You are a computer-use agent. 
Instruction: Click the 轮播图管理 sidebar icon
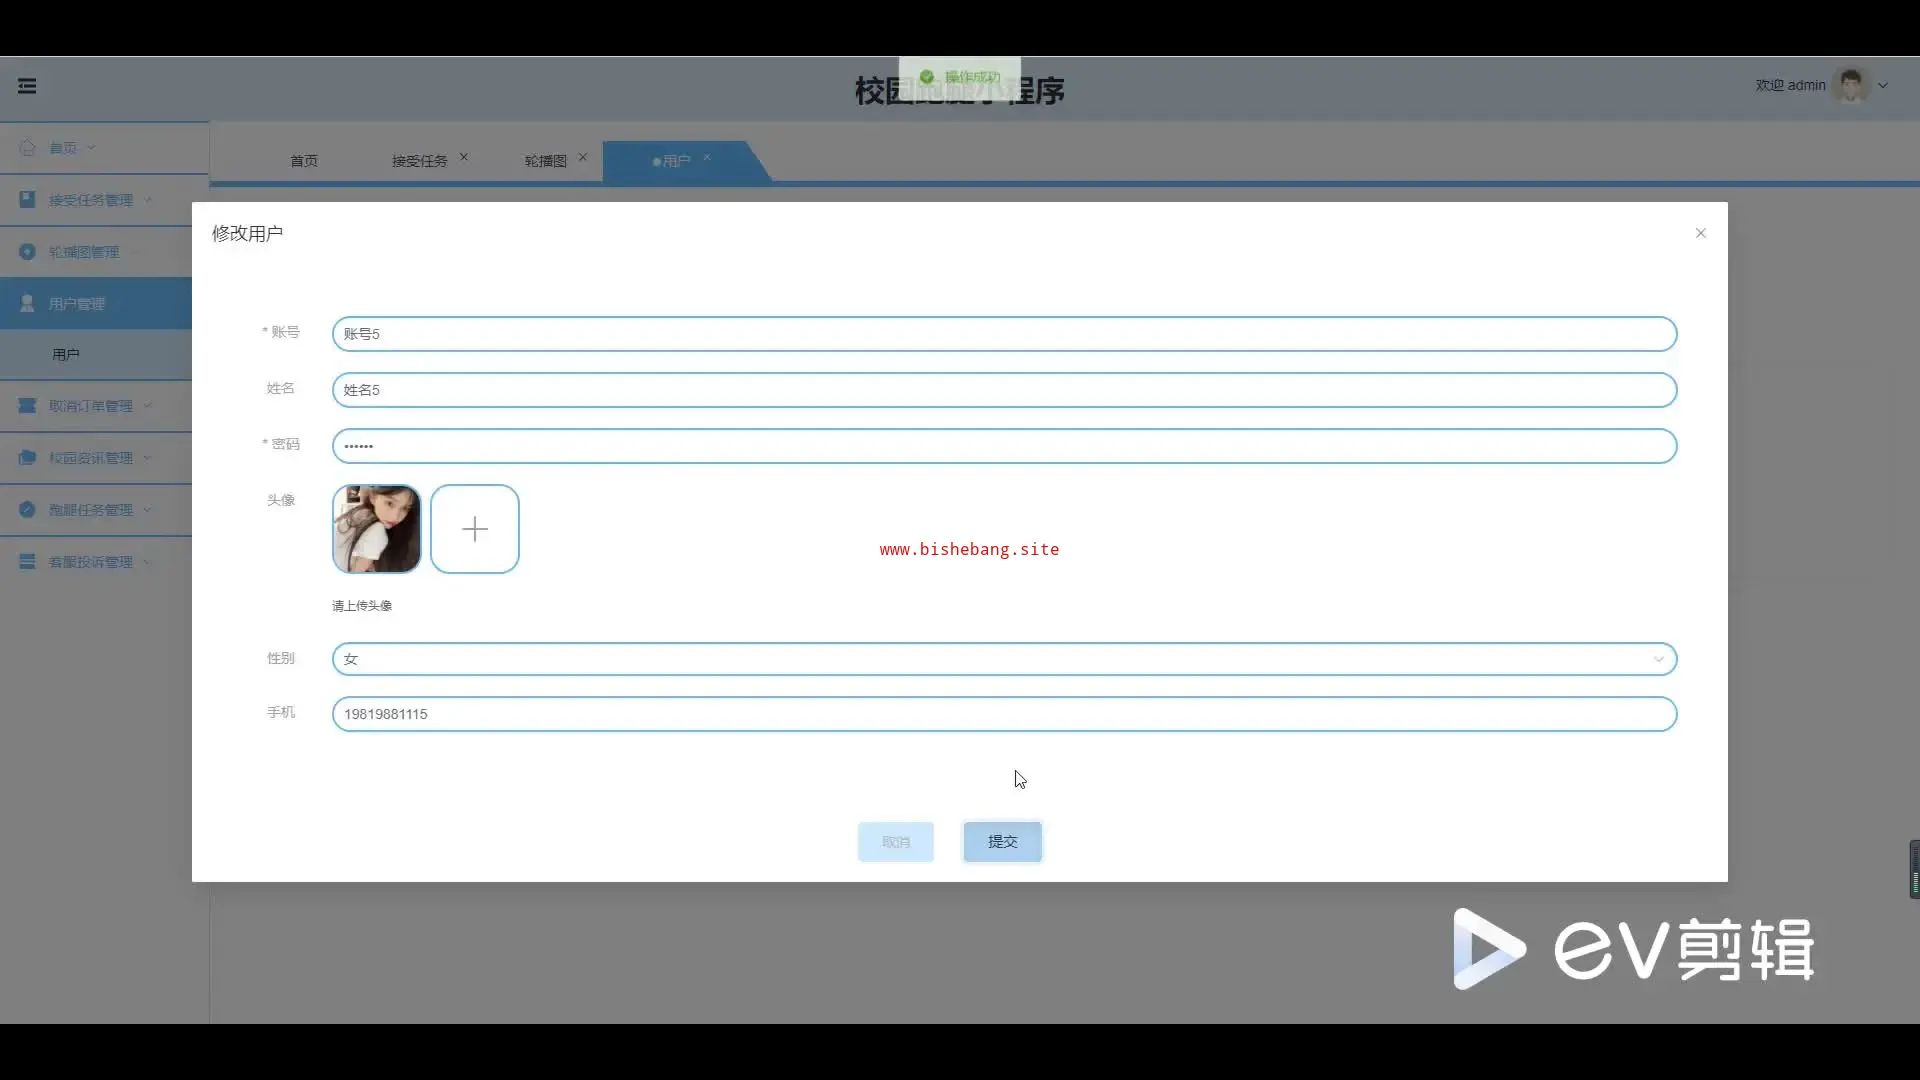pyautogui.click(x=28, y=252)
